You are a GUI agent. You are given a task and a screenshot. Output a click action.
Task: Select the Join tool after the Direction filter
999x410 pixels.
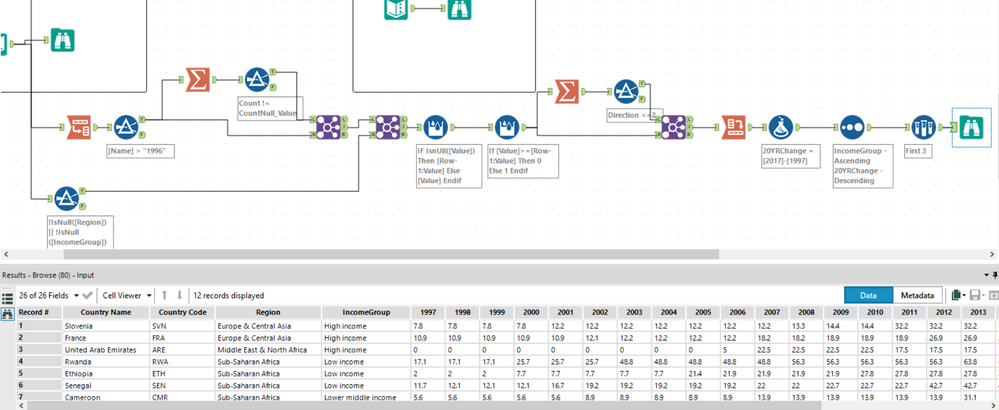tap(675, 127)
